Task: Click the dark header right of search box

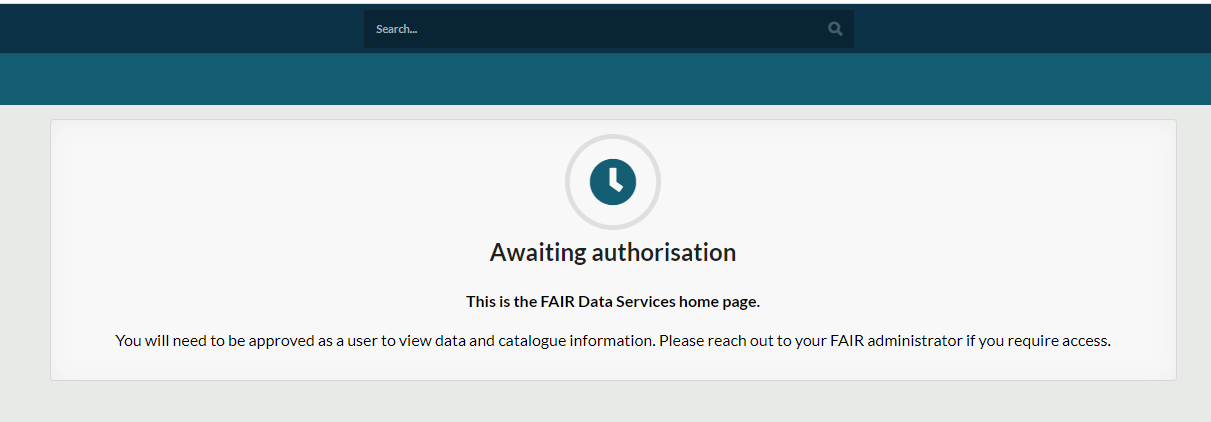Action: coord(1030,28)
